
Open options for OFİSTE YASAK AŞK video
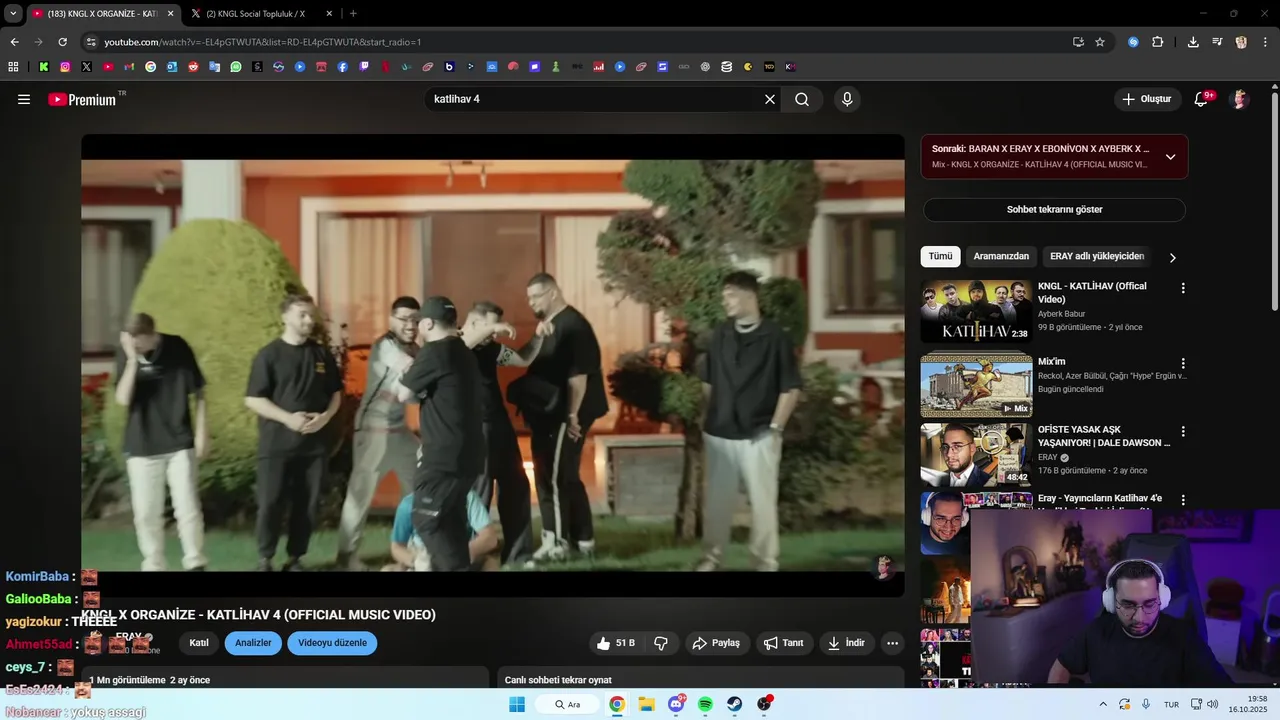pyautogui.click(x=1183, y=432)
